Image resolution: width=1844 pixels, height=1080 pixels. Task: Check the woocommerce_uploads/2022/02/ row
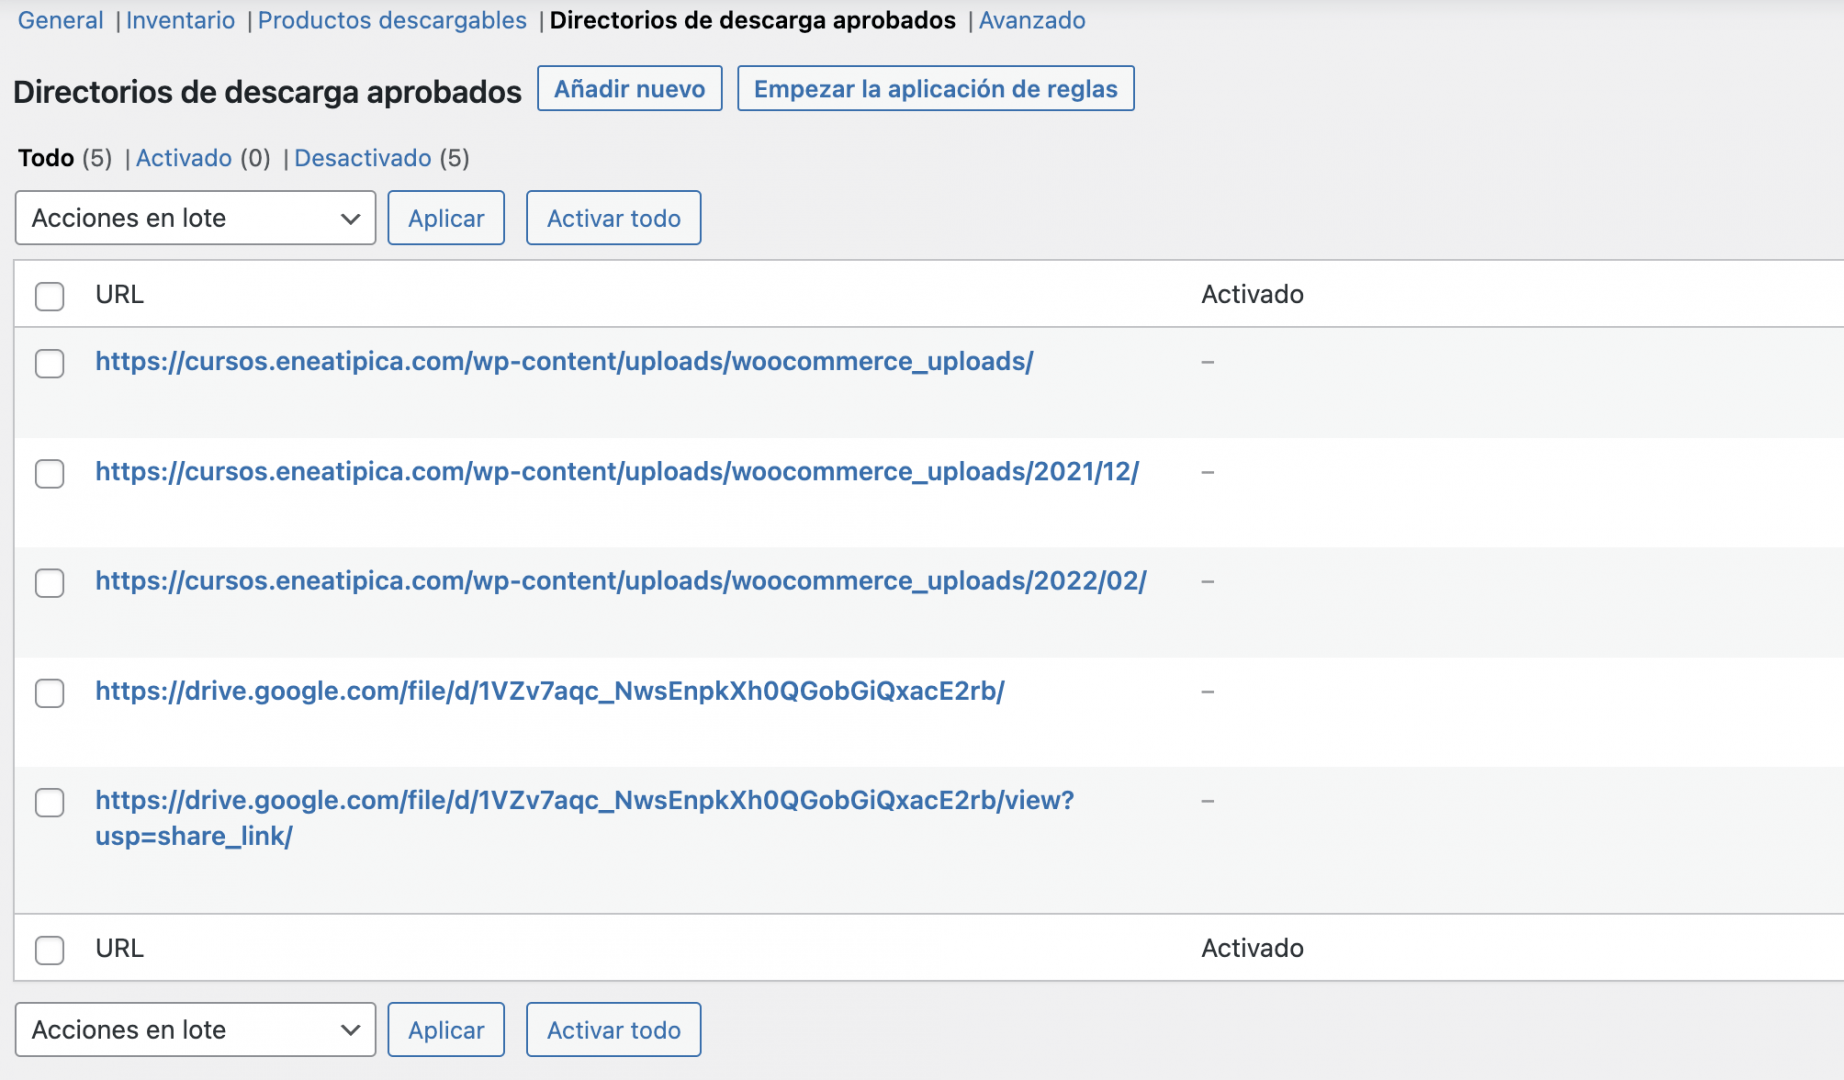pyautogui.click(x=49, y=583)
